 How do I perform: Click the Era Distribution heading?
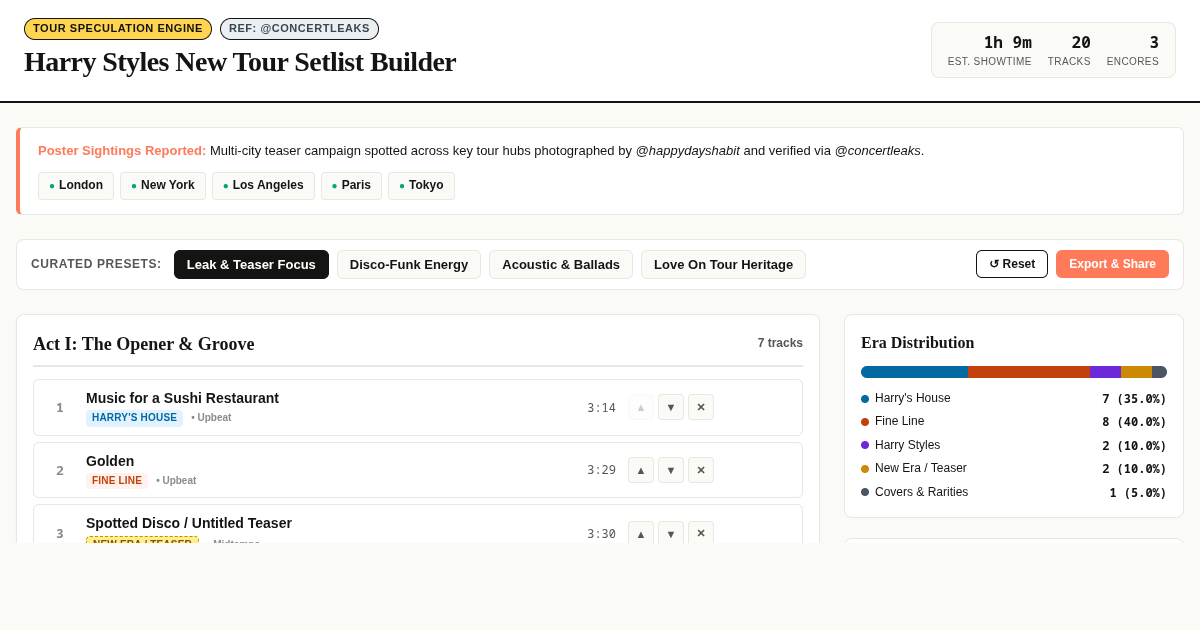[918, 343]
